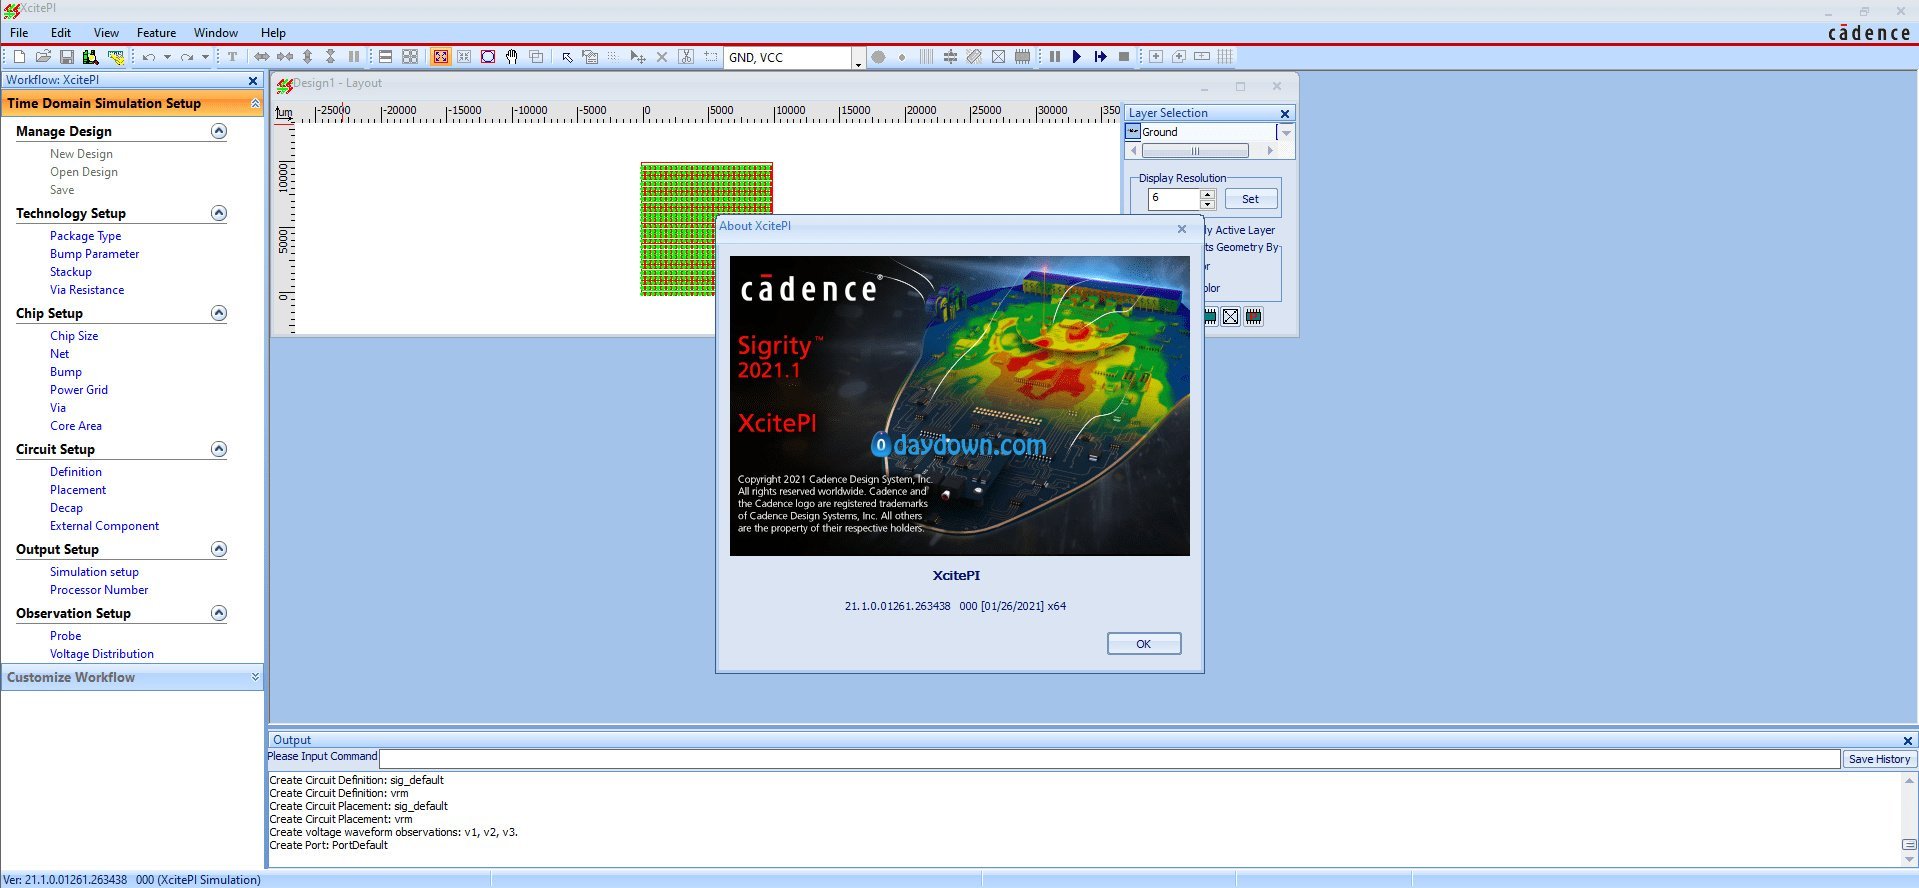Click the Delete X toolbar icon

[662, 57]
